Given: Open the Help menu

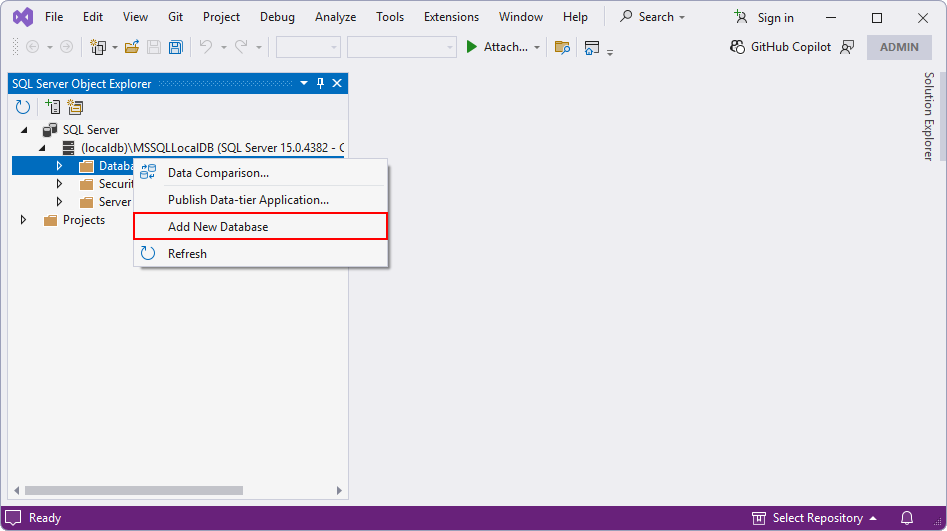Looking at the screenshot, I should (575, 17).
